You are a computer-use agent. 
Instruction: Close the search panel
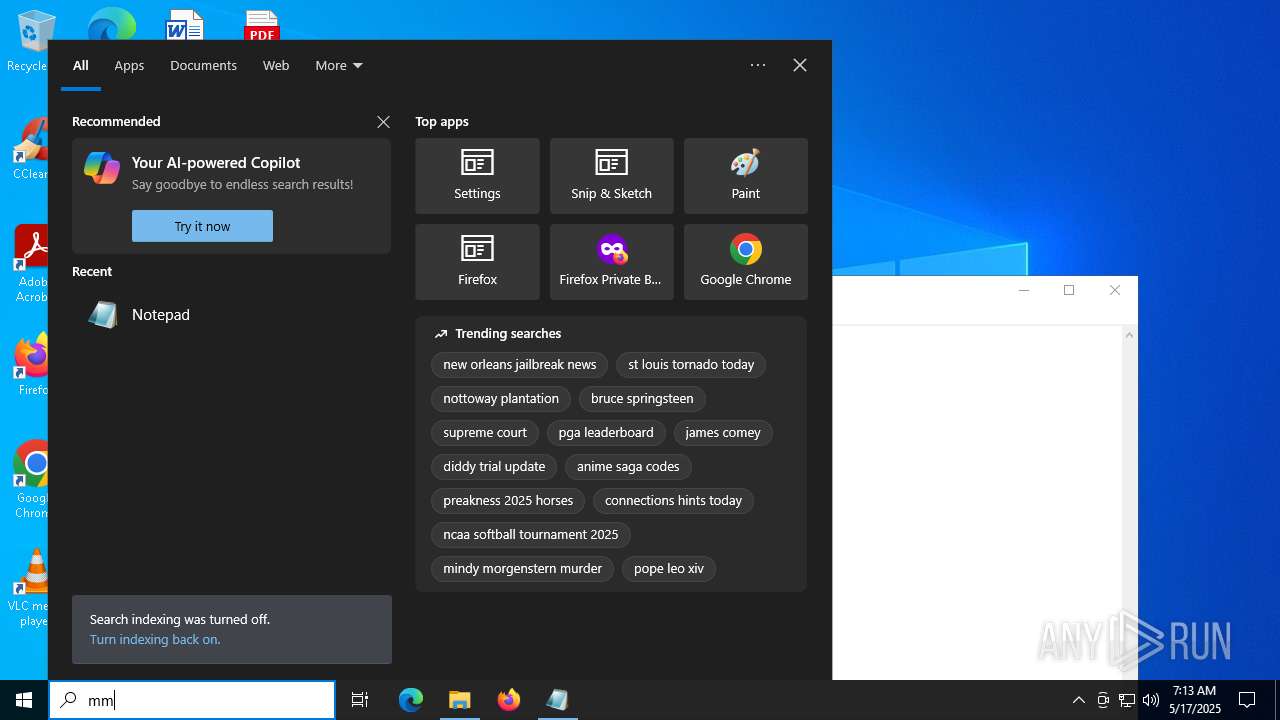pos(800,65)
